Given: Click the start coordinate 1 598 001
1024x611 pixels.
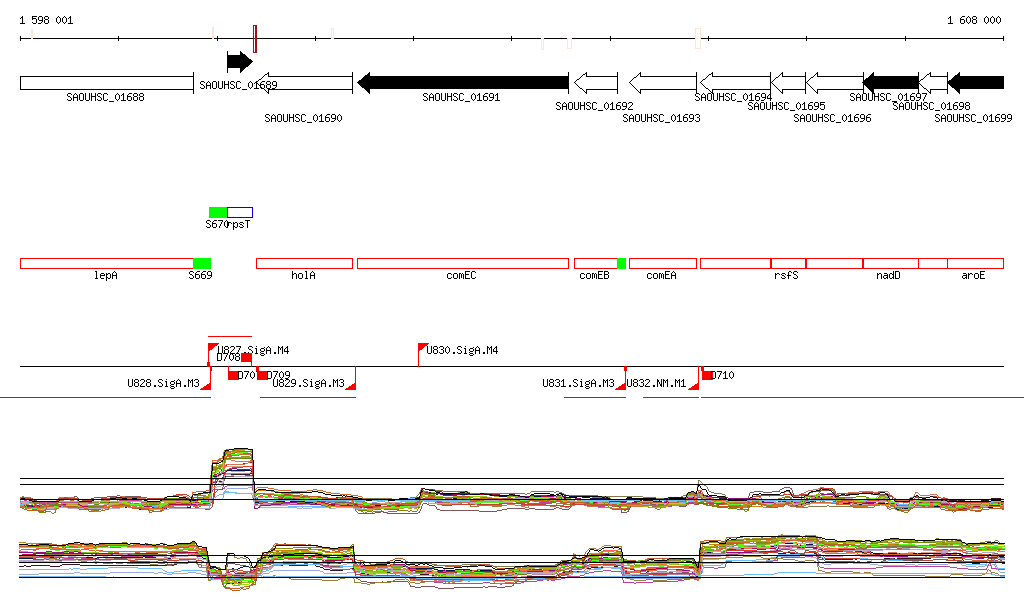Looking at the screenshot, I should click(46, 20).
